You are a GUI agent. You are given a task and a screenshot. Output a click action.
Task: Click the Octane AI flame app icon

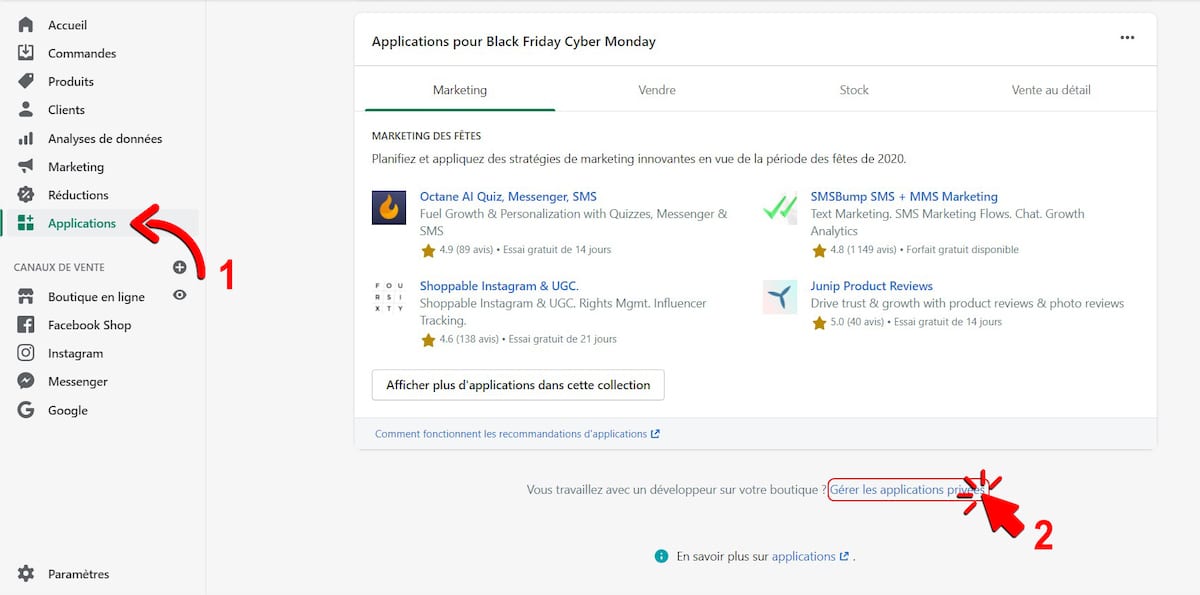click(x=389, y=207)
